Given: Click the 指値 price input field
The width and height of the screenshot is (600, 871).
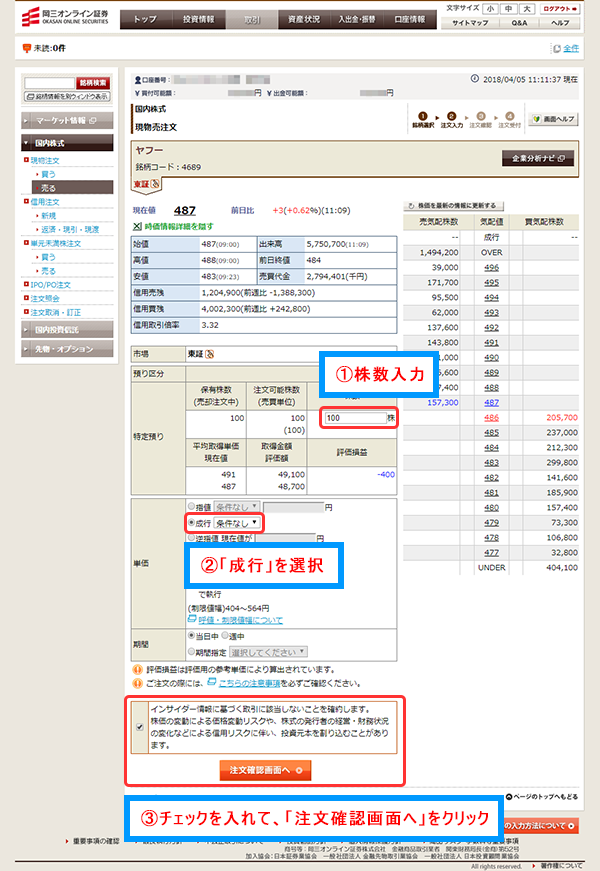Looking at the screenshot, I should [293, 507].
